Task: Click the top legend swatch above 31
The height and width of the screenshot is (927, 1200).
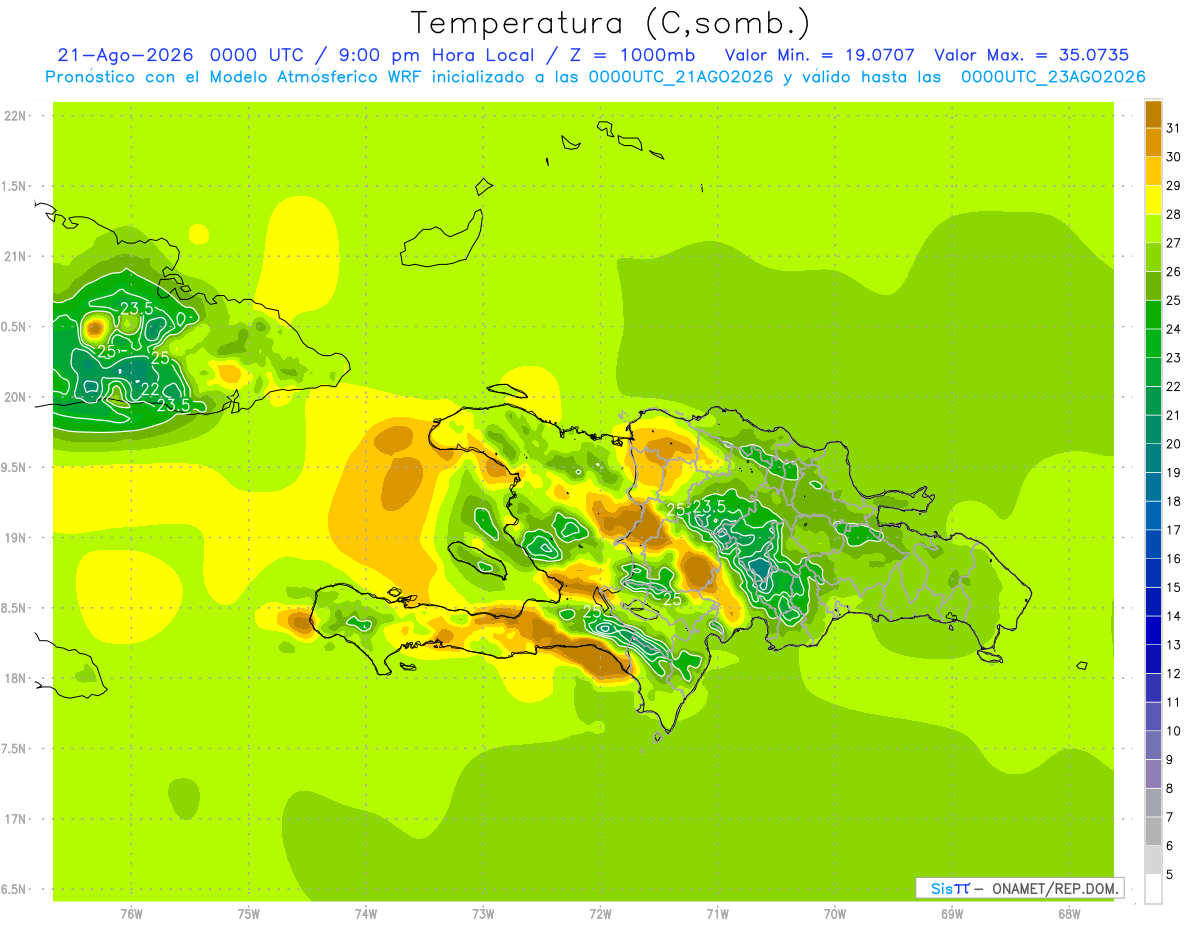Action: [1153, 114]
